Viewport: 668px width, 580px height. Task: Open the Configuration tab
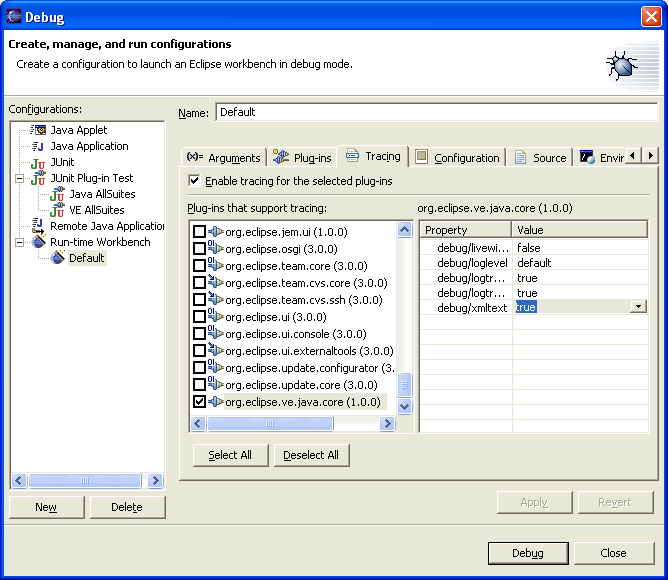click(457, 157)
